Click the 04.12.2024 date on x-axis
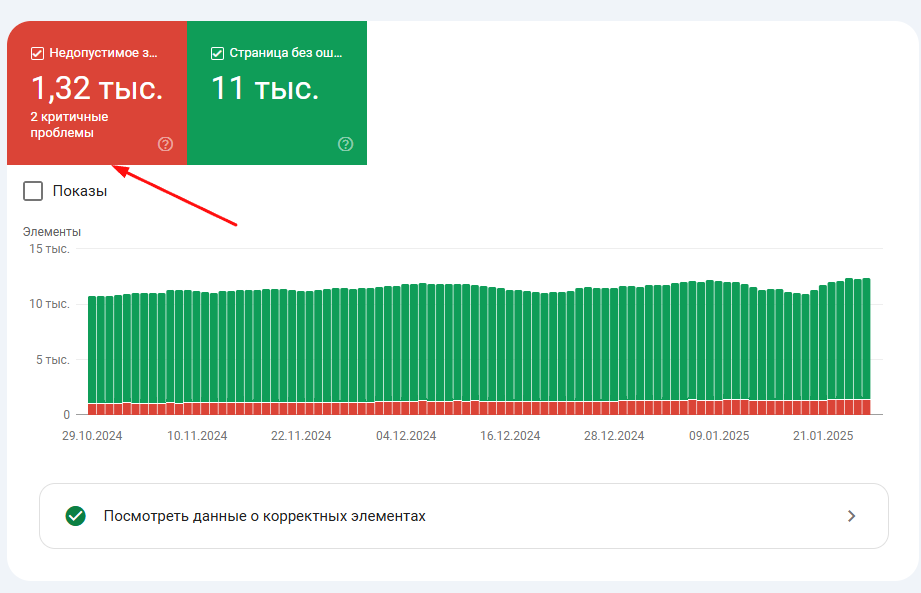 click(406, 436)
